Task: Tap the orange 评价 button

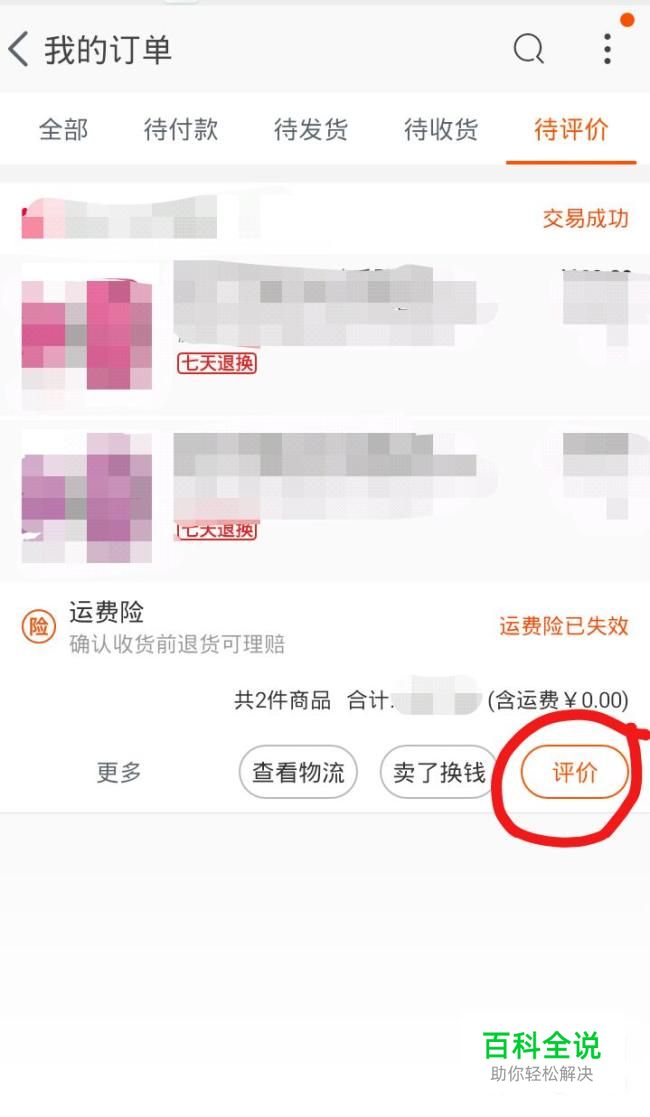Action: pyautogui.click(x=575, y=772)
